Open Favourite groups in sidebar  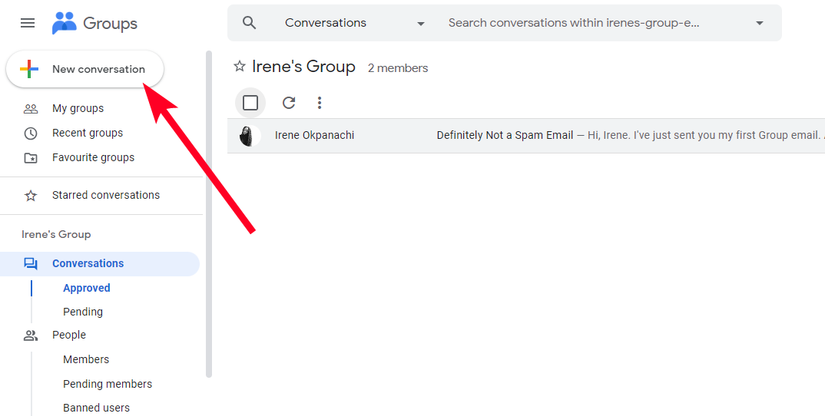tap(92, 157)
